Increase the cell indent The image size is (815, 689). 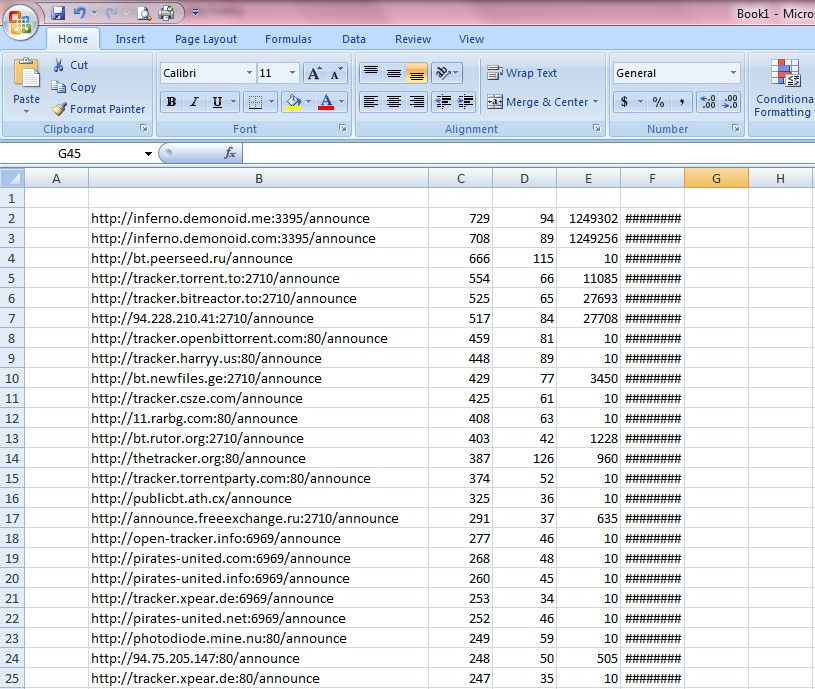(466, 102)
